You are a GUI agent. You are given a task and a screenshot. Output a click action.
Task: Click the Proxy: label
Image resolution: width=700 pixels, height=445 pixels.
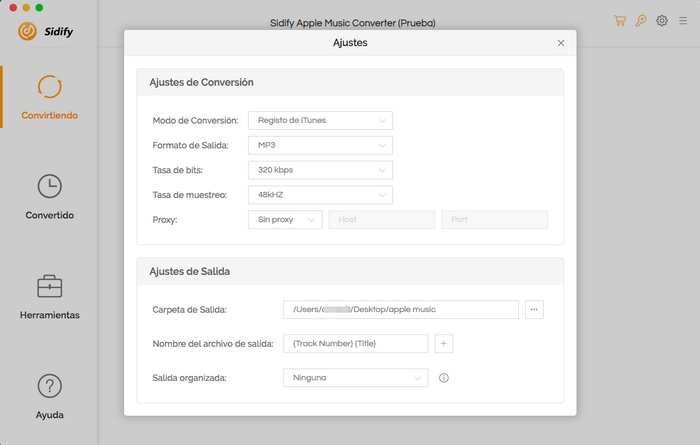[165, 220]
